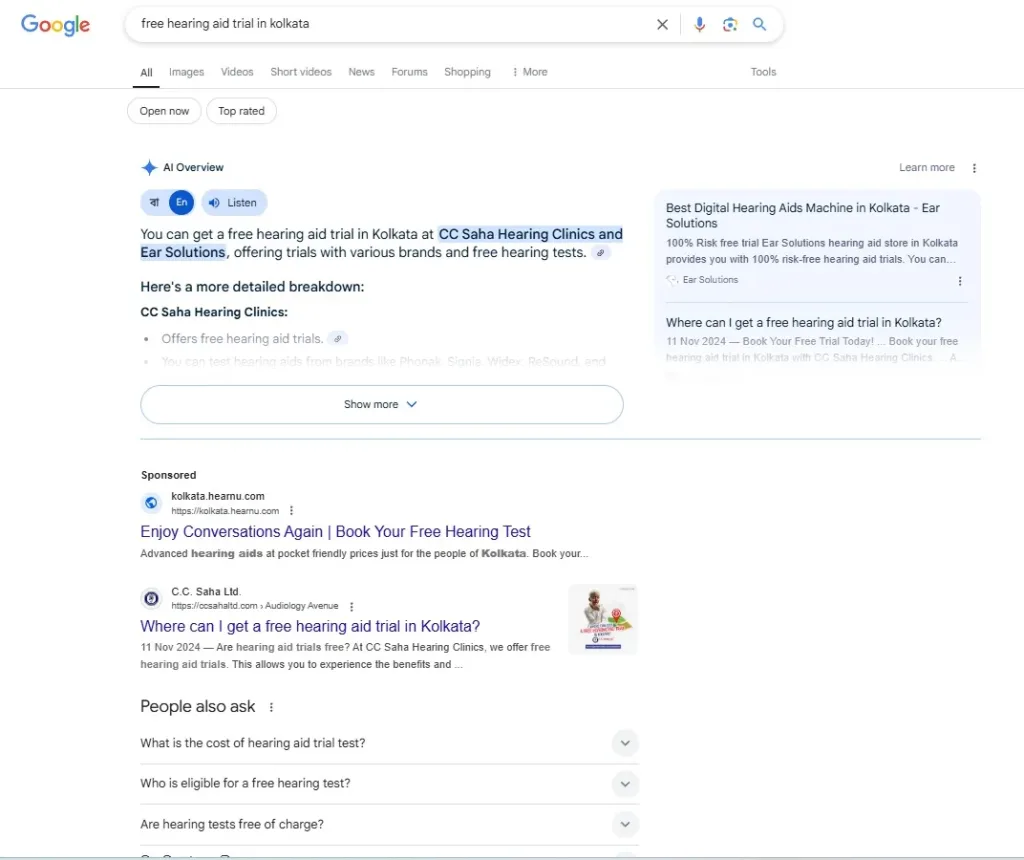Expand the question about hearing aid trial test cost
The image size is (1024, 860).
pos(625,742)
